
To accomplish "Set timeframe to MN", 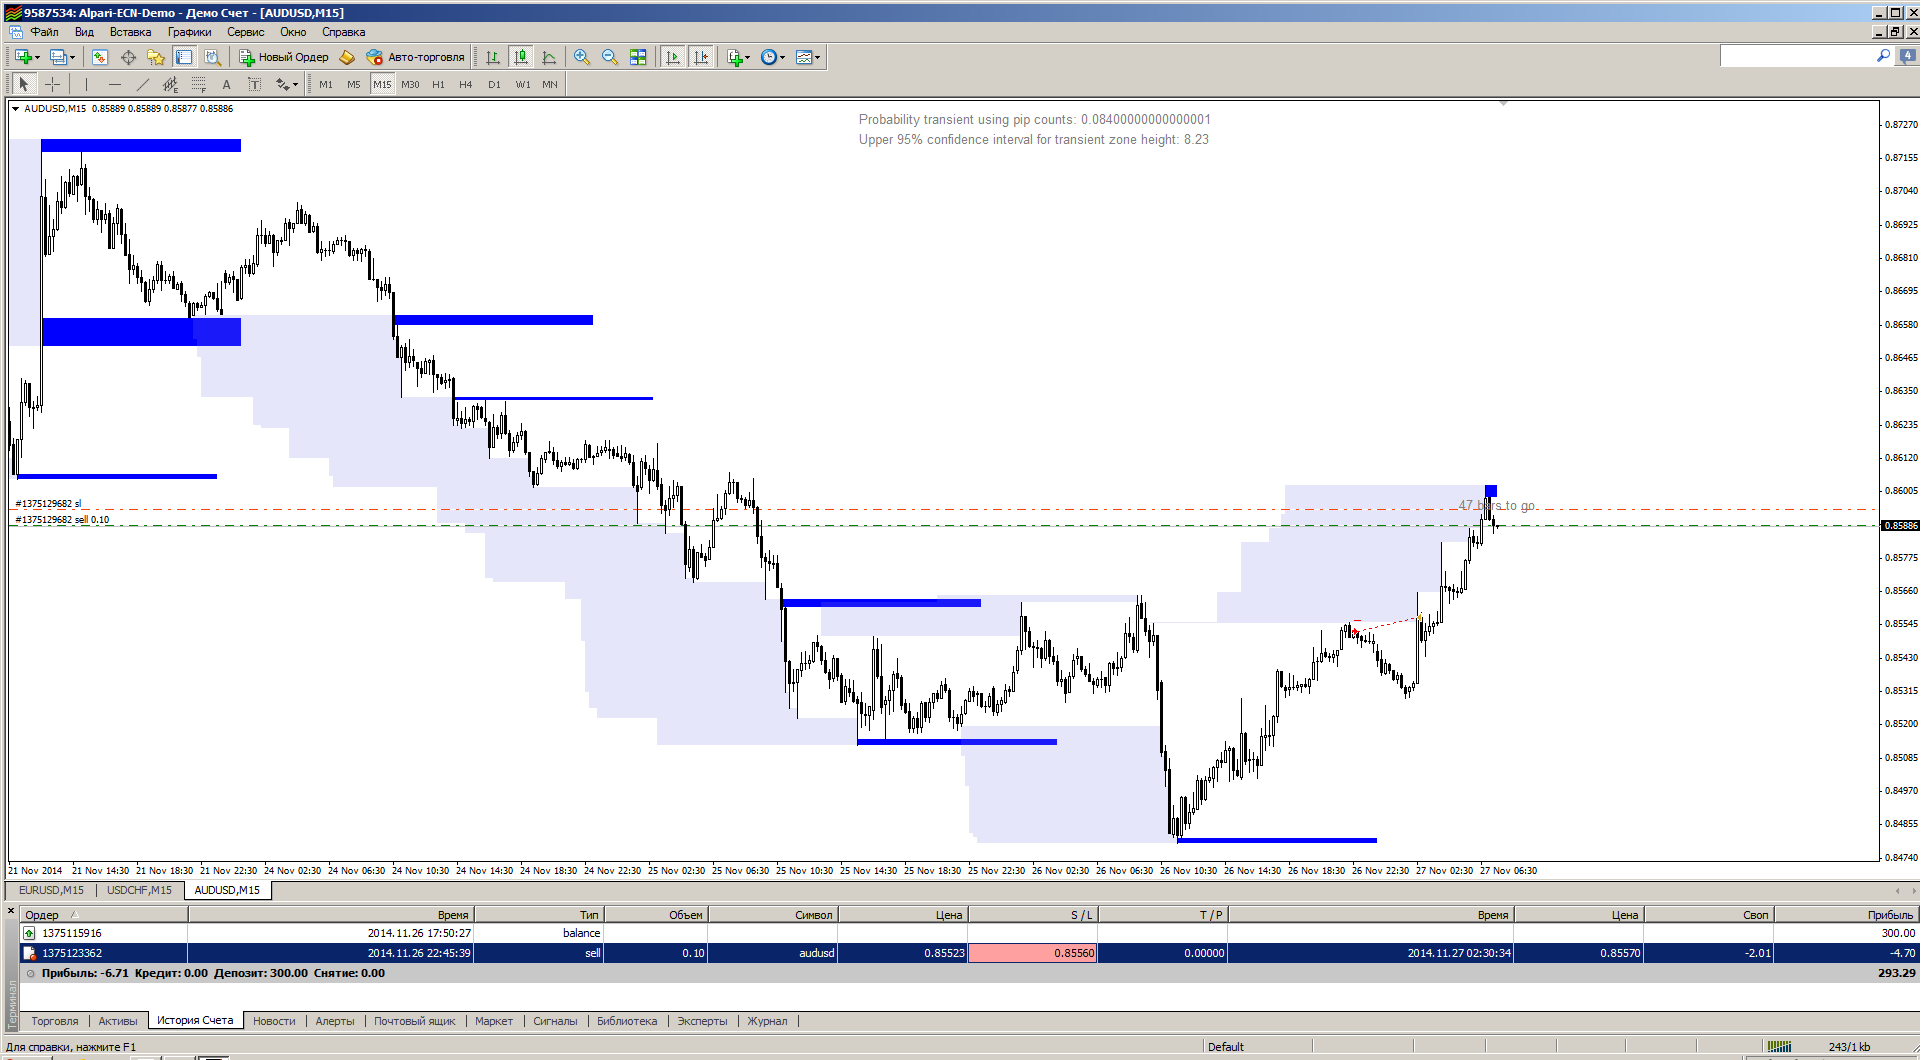I will click(x=550, y=84).
